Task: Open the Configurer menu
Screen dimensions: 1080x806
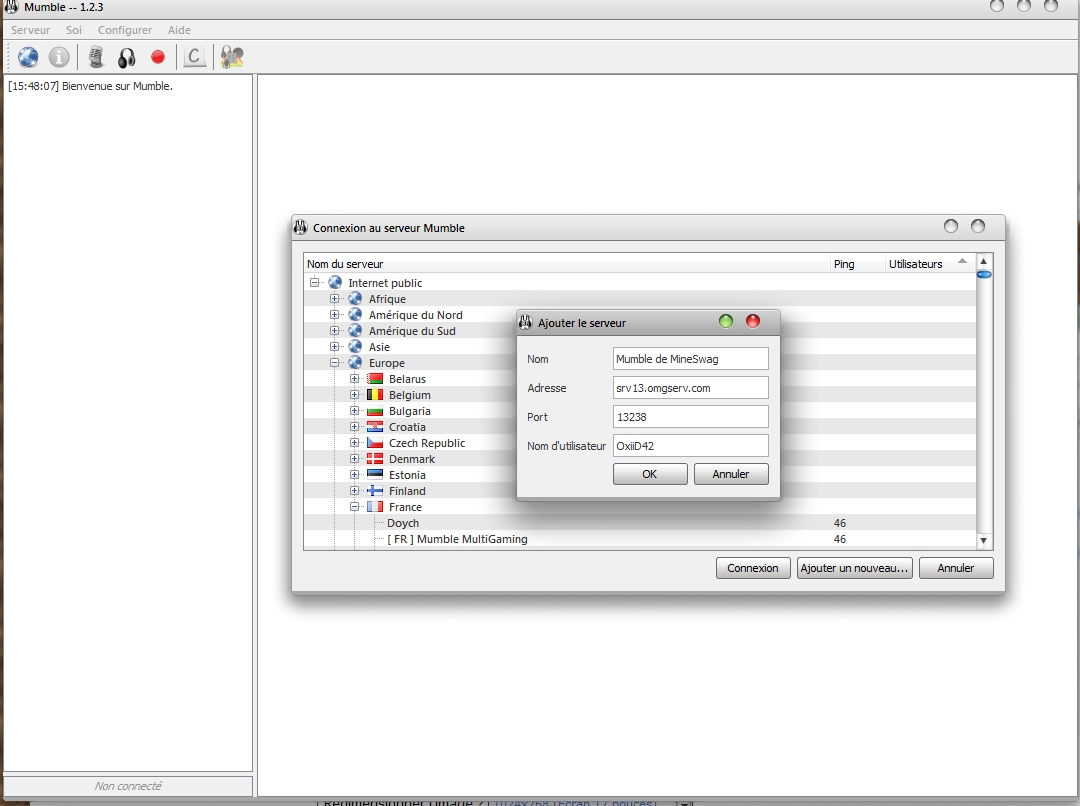Action: [x=125, y=30]
